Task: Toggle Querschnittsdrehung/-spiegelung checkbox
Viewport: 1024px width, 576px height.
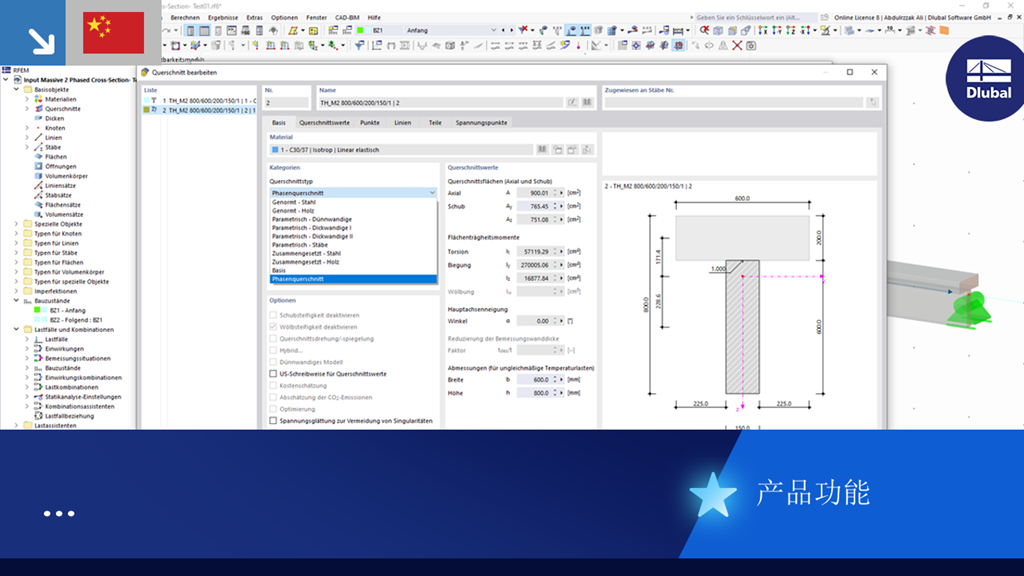Action: point(273,338)
